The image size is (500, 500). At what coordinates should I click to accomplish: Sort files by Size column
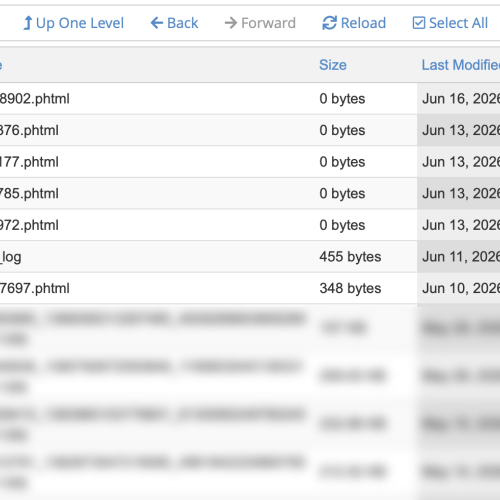[333, 65]
